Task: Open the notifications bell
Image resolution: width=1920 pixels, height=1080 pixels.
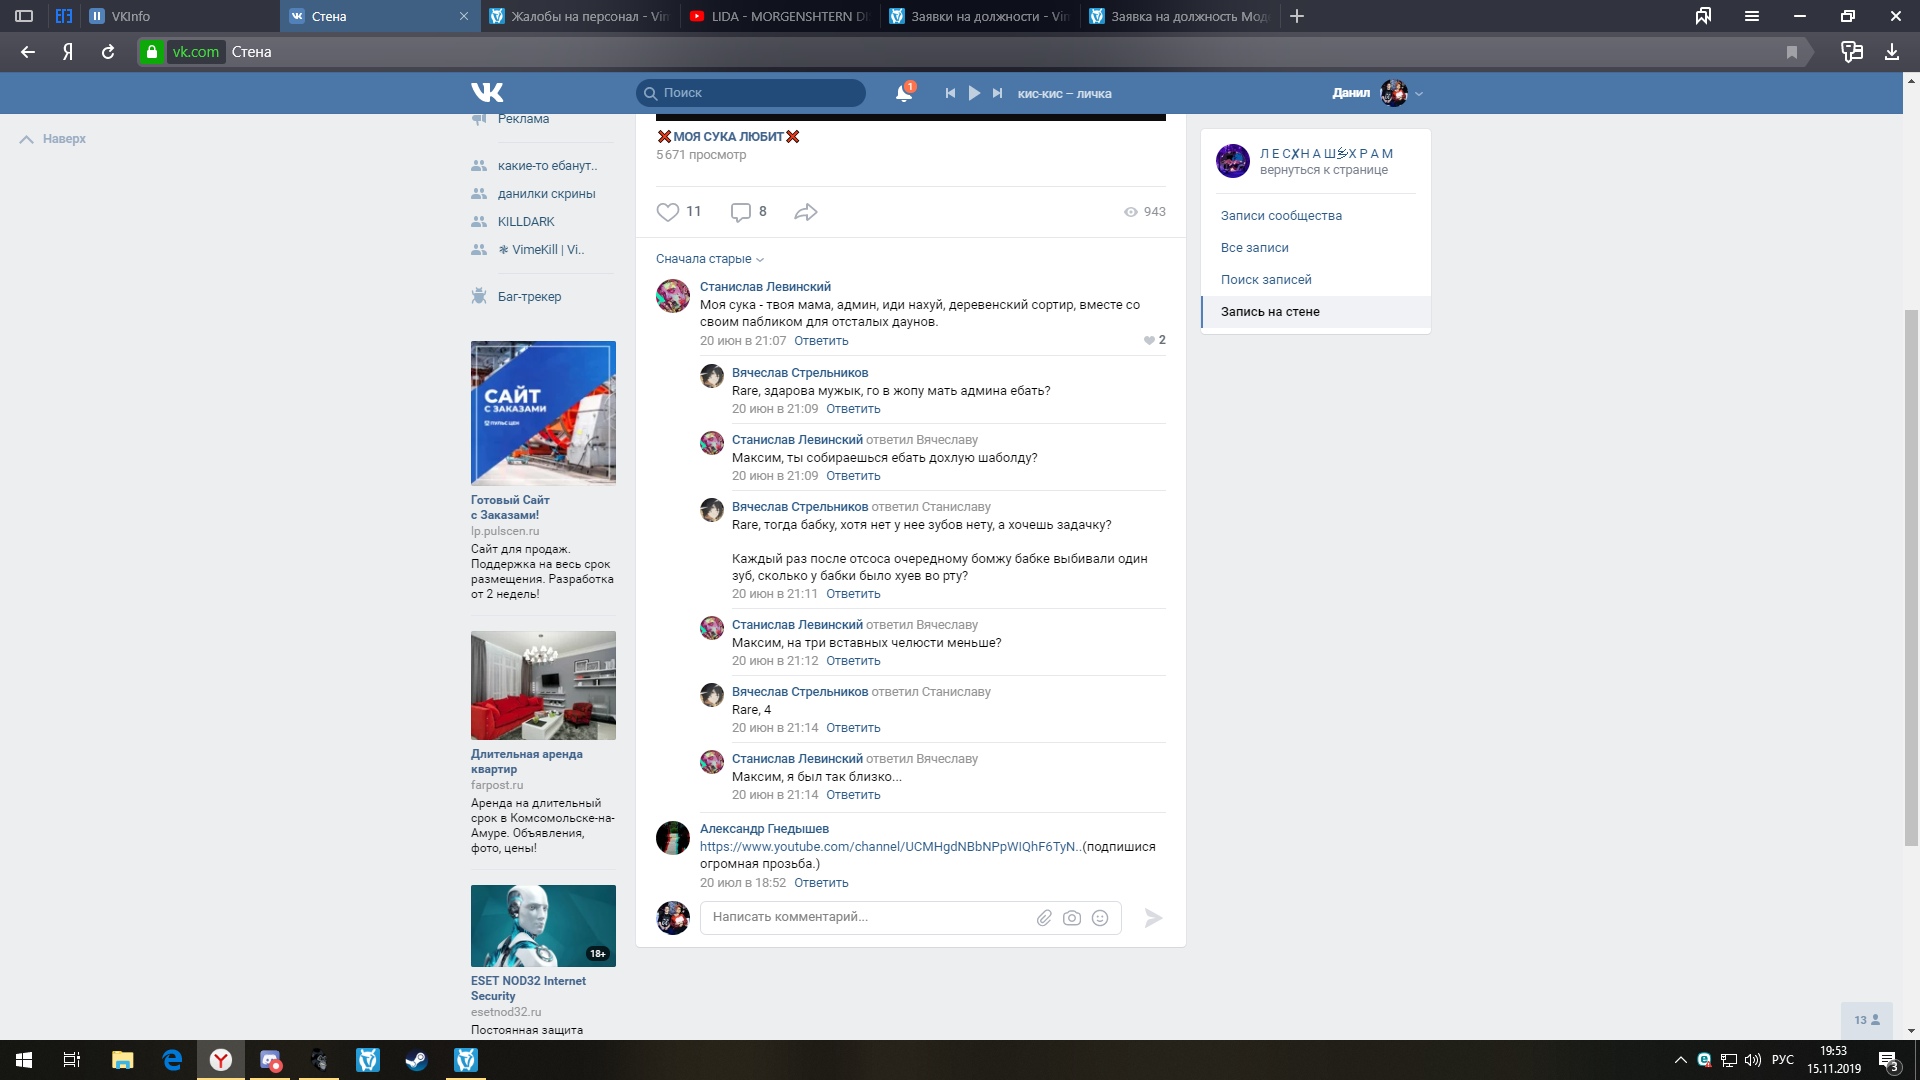Action: [x=904, y=93]
